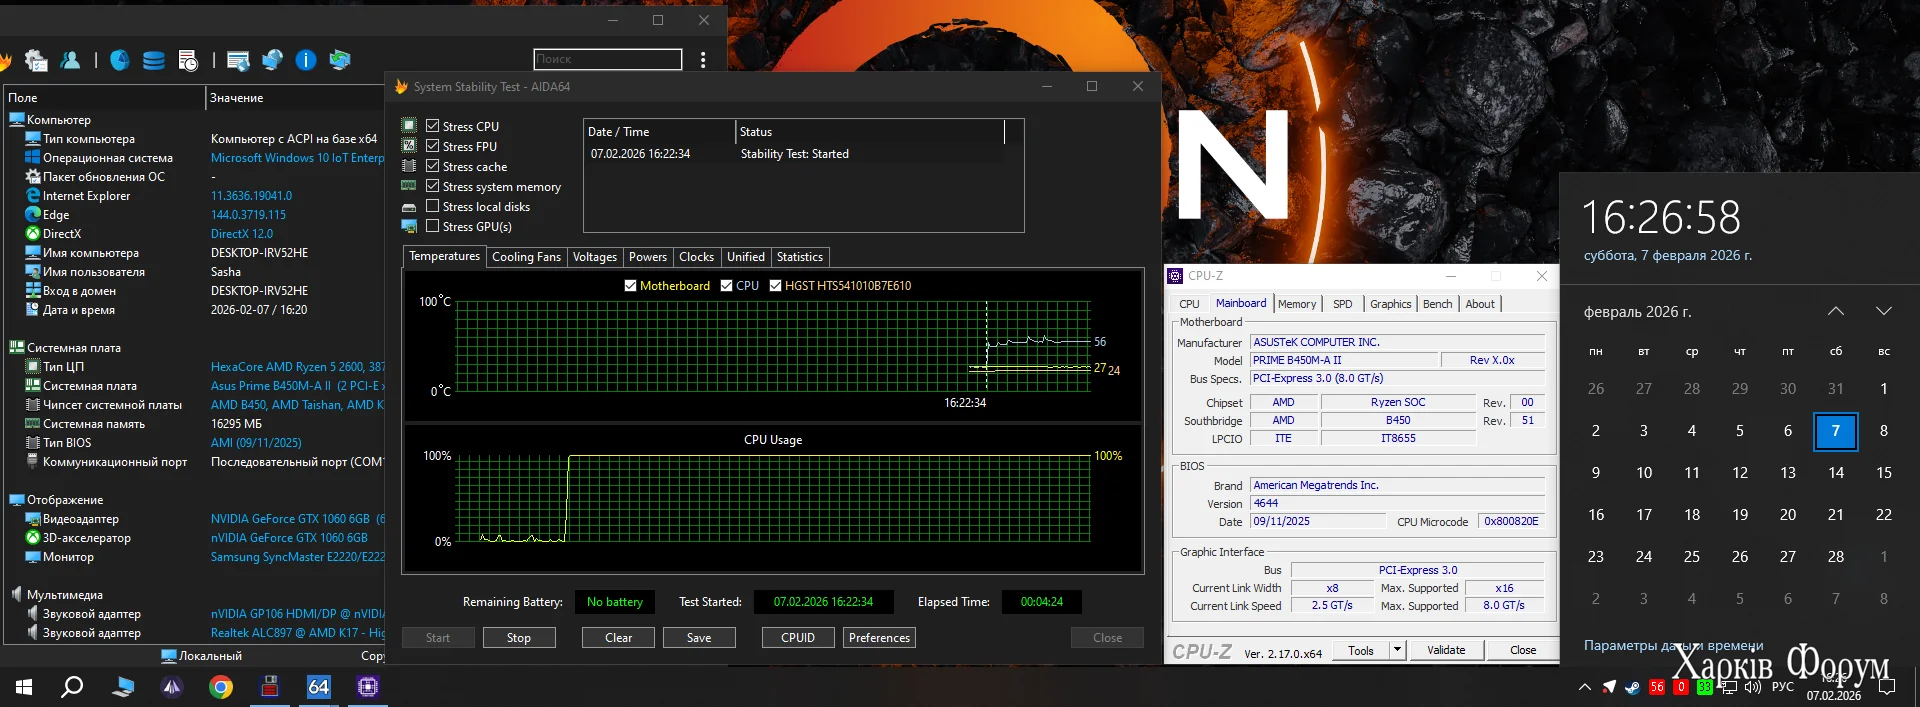
Task: Open the three-dot menu beside the search box
Action: click(703, 60)
